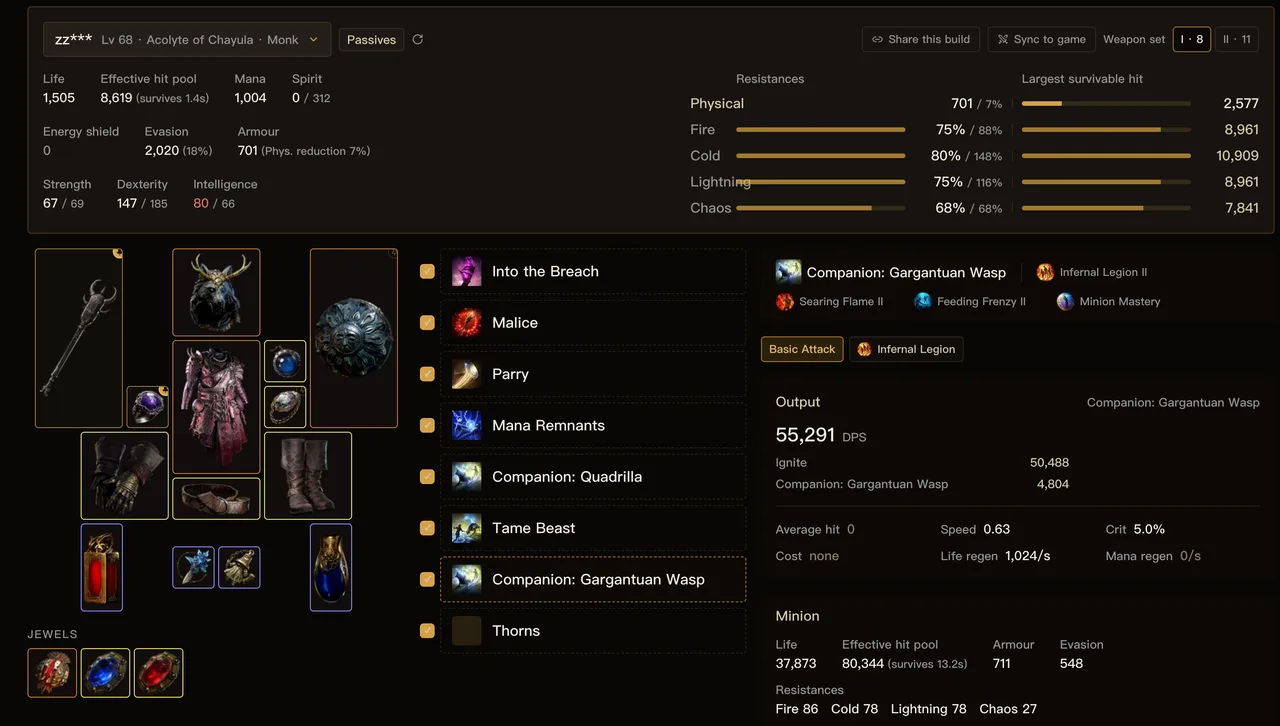Screen dimensions: 1280x726
Task: Click the Intelligence 80 / 66 value
Action: pyautogui.click(x=214, y=203)
